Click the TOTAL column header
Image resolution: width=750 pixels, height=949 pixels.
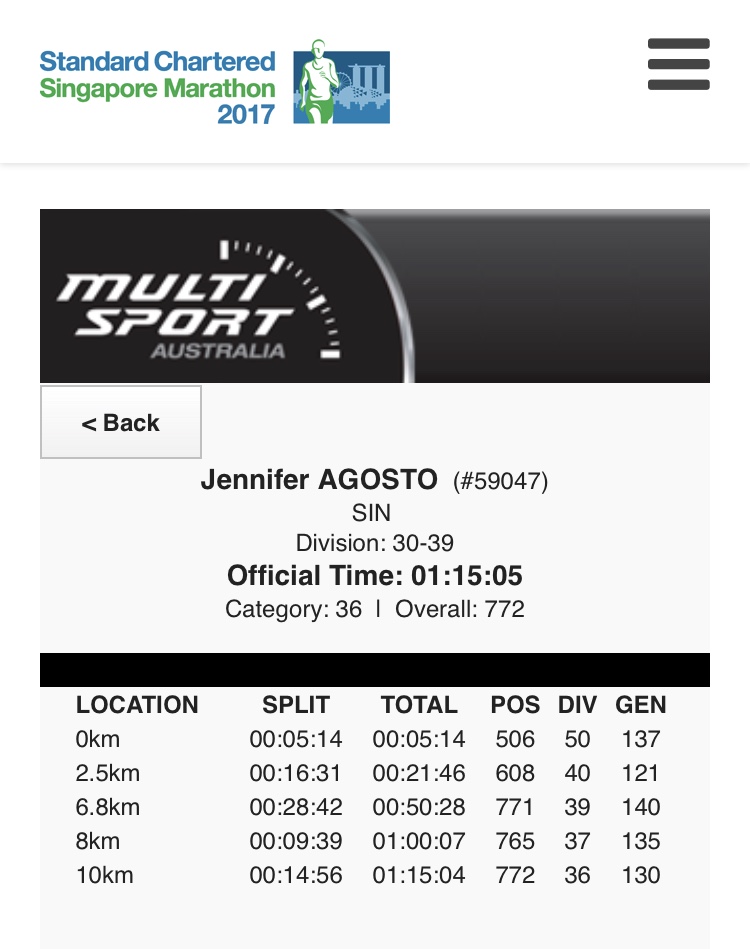pos(419,704)
